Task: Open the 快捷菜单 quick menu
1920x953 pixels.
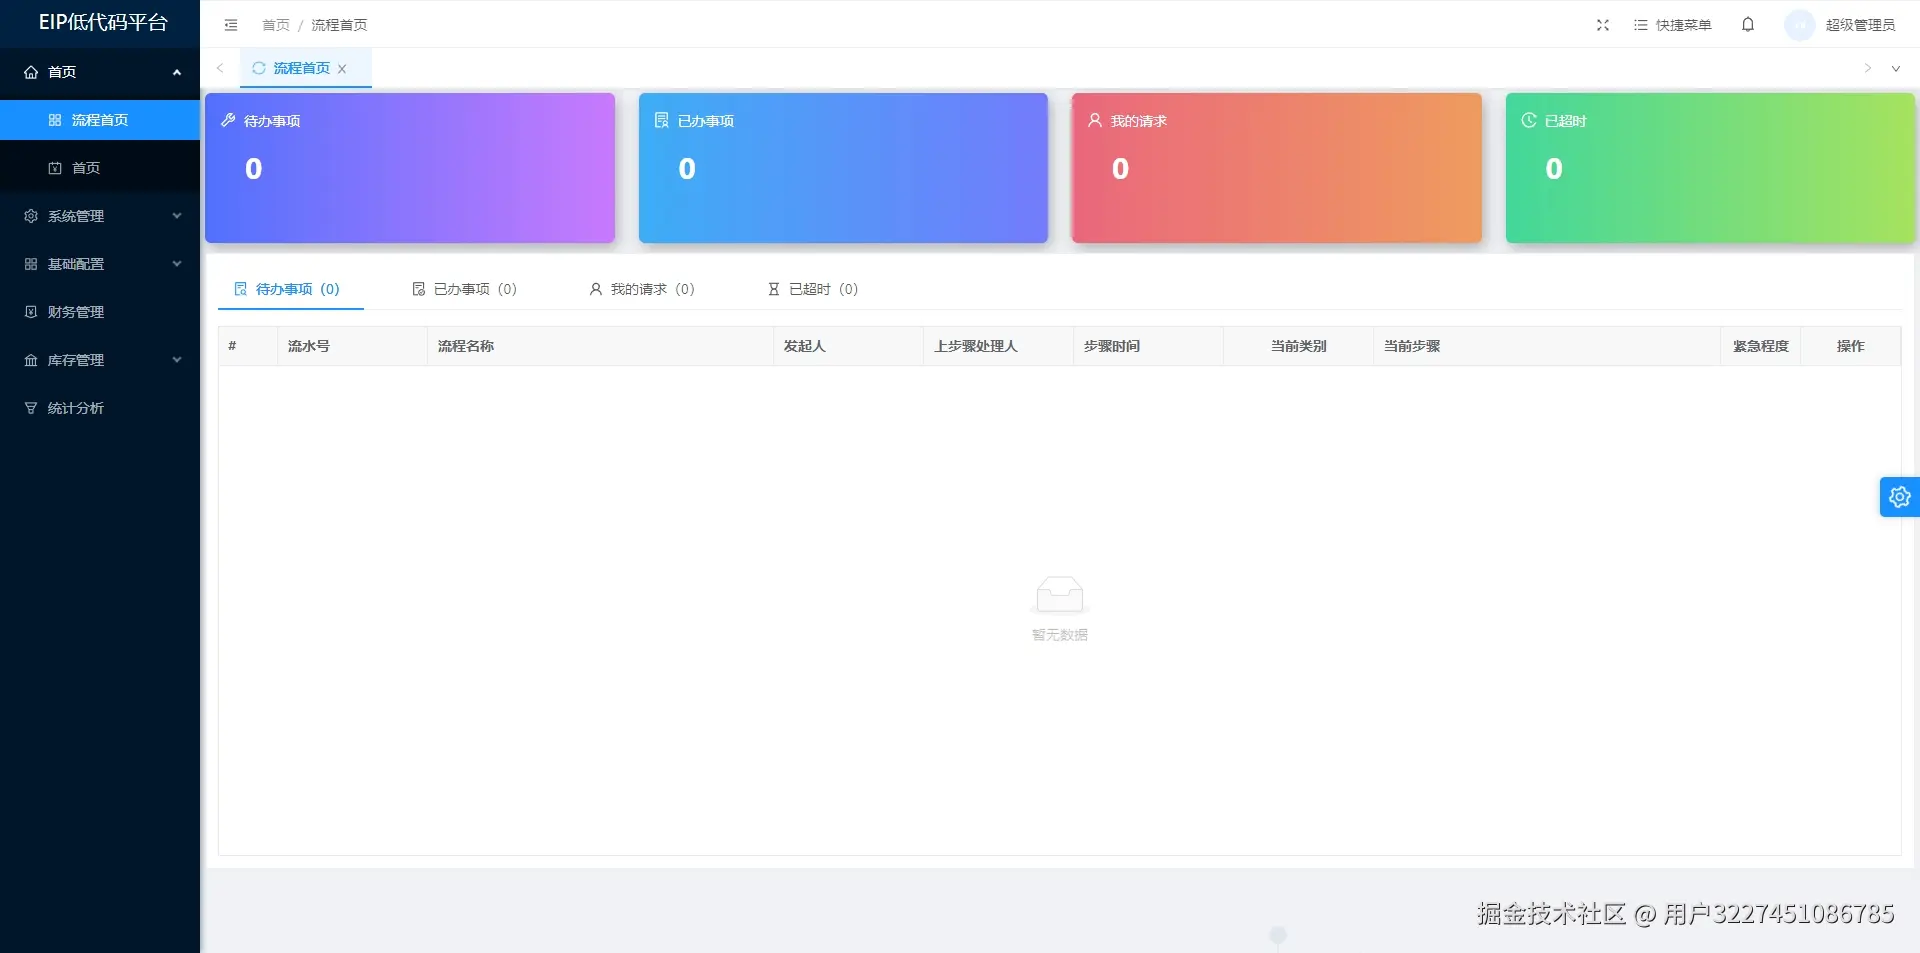Action: pyautogui.click(x=1673, y=25)
